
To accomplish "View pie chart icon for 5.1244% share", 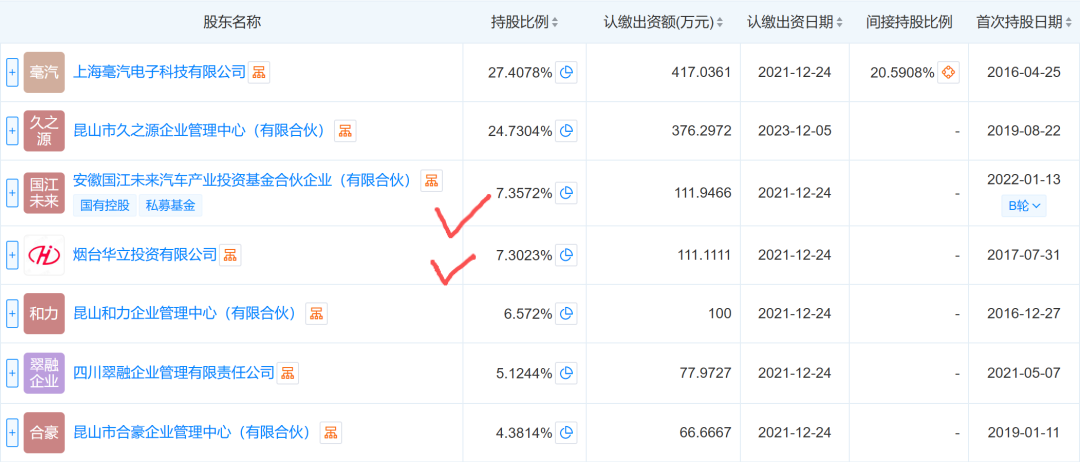I will (565, 373).
